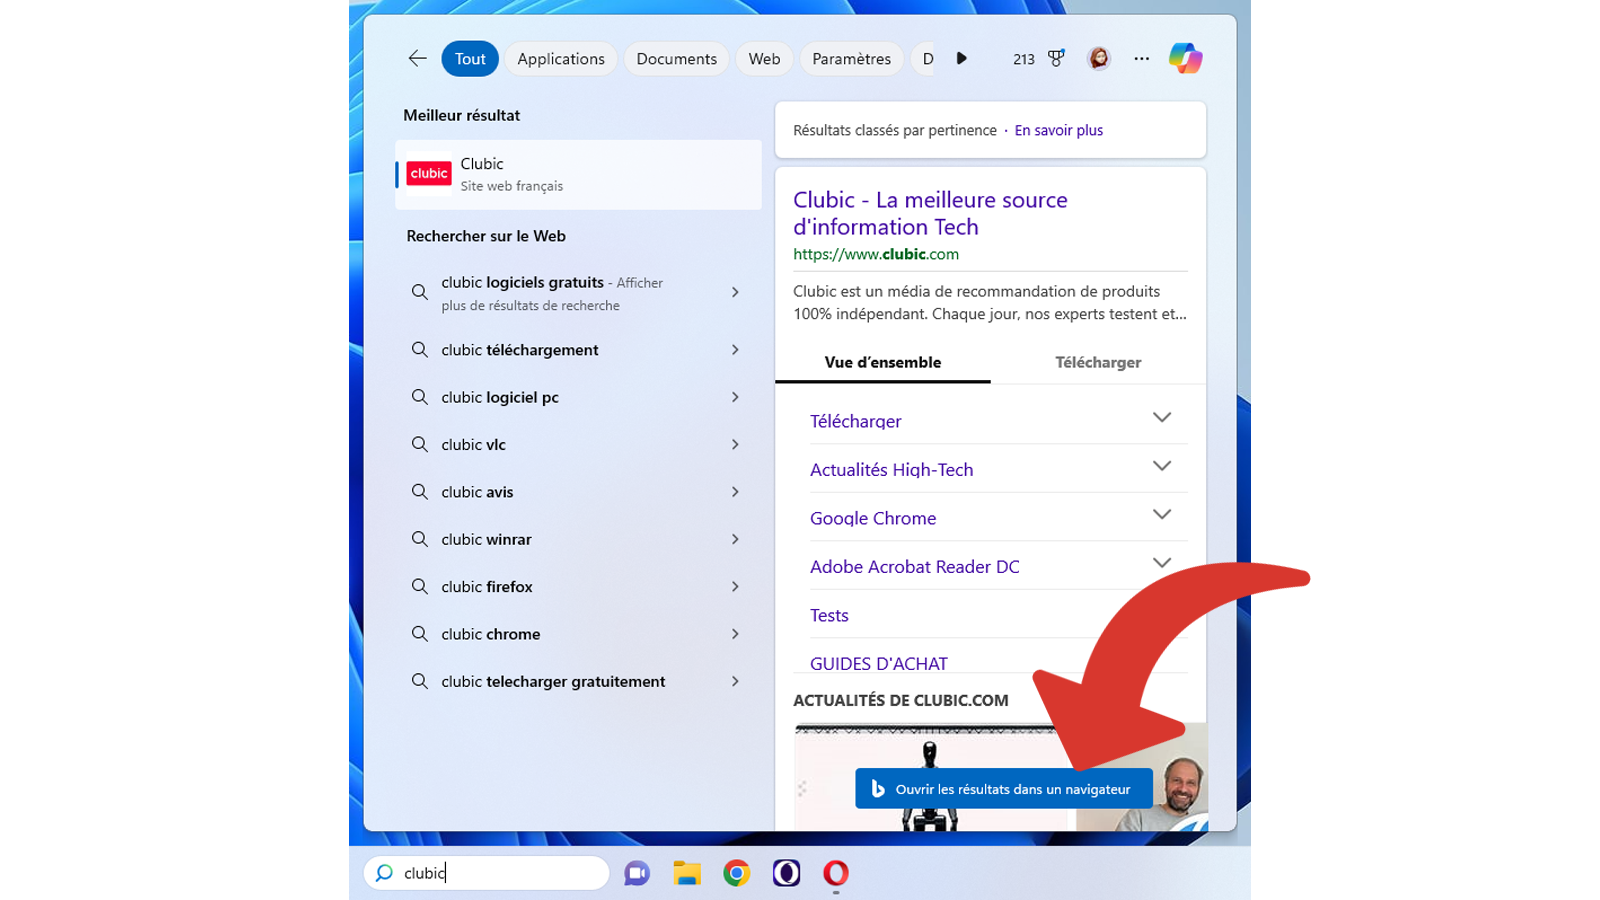Click Ouvrir les résultats dans un navigateur
This screenshot has width=1600, height=900.
click(x=1003, y=788)
